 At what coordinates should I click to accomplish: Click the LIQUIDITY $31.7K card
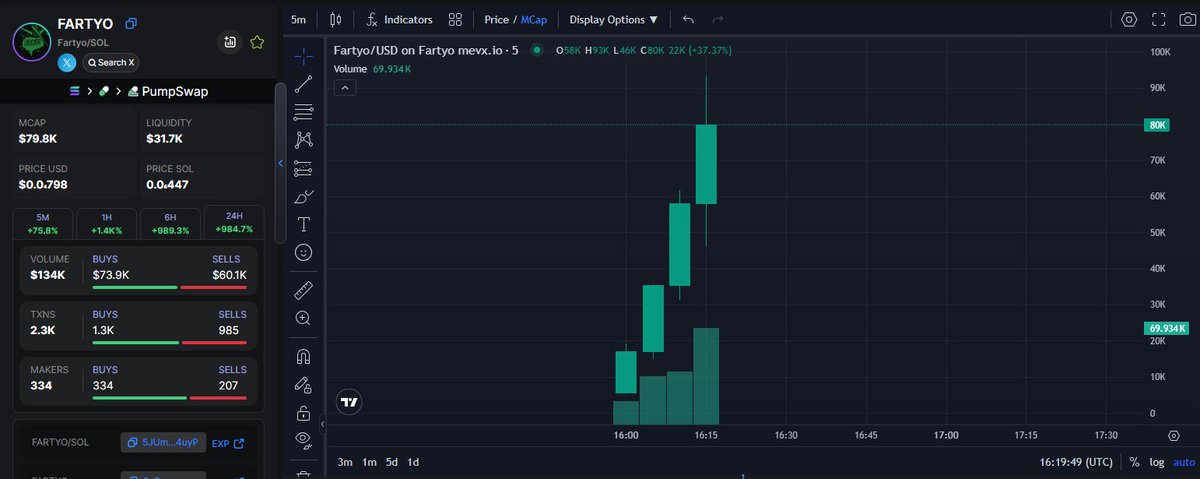tap(203, 130)
